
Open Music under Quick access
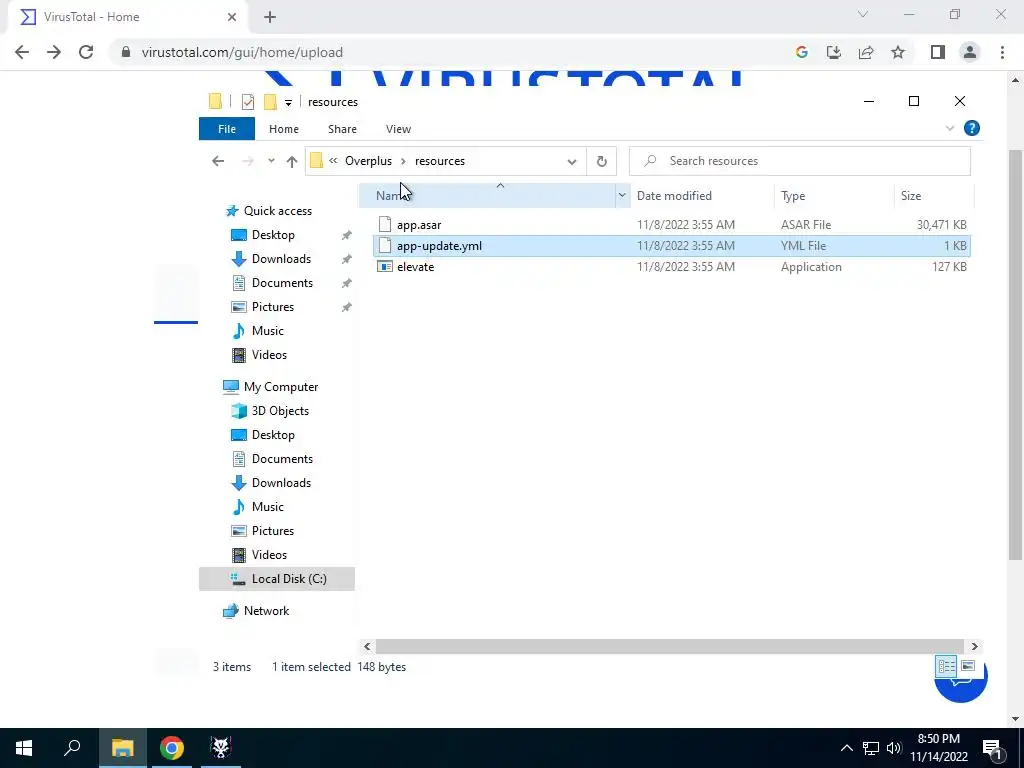pos(267,330)
